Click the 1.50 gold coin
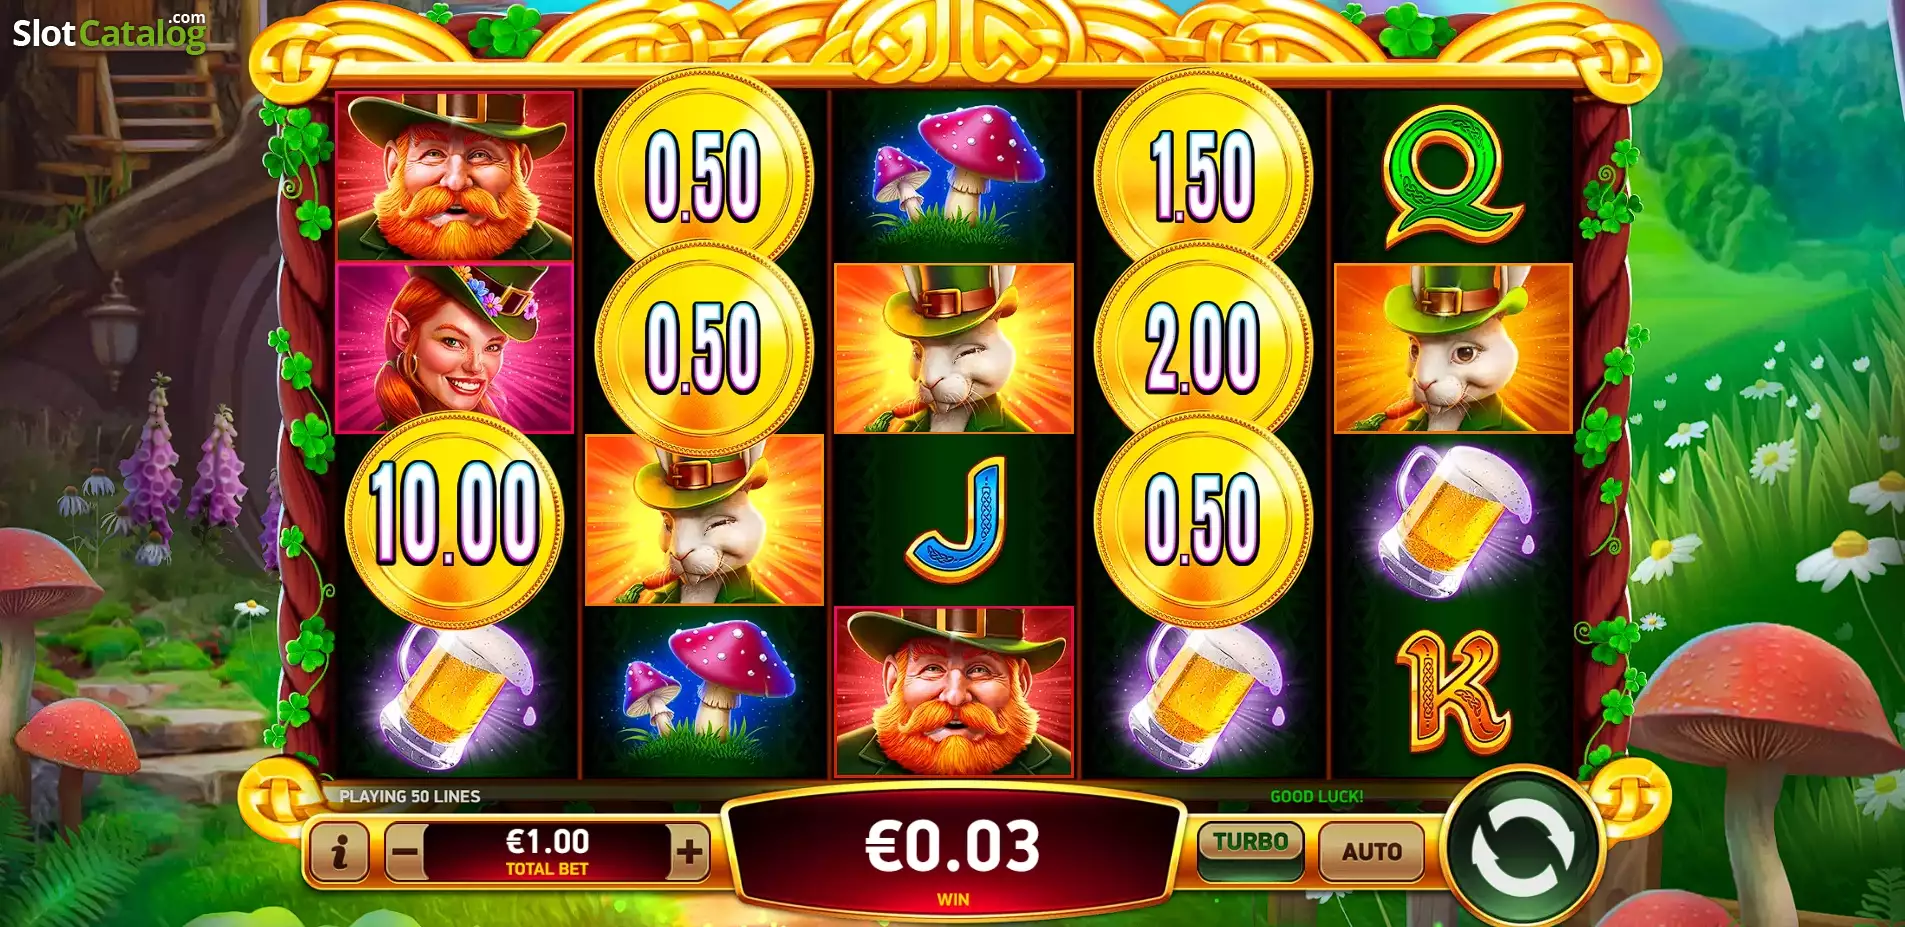 tap(1203, 175)
